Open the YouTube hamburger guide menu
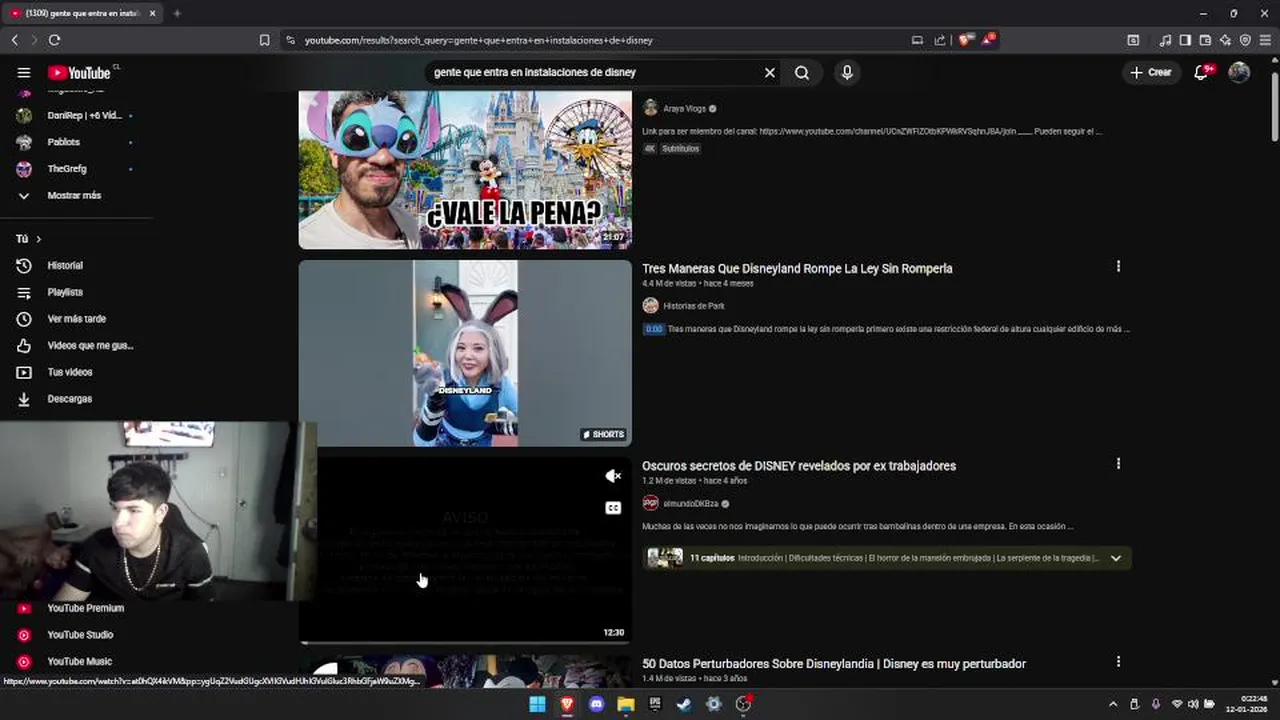 point(24,72)
